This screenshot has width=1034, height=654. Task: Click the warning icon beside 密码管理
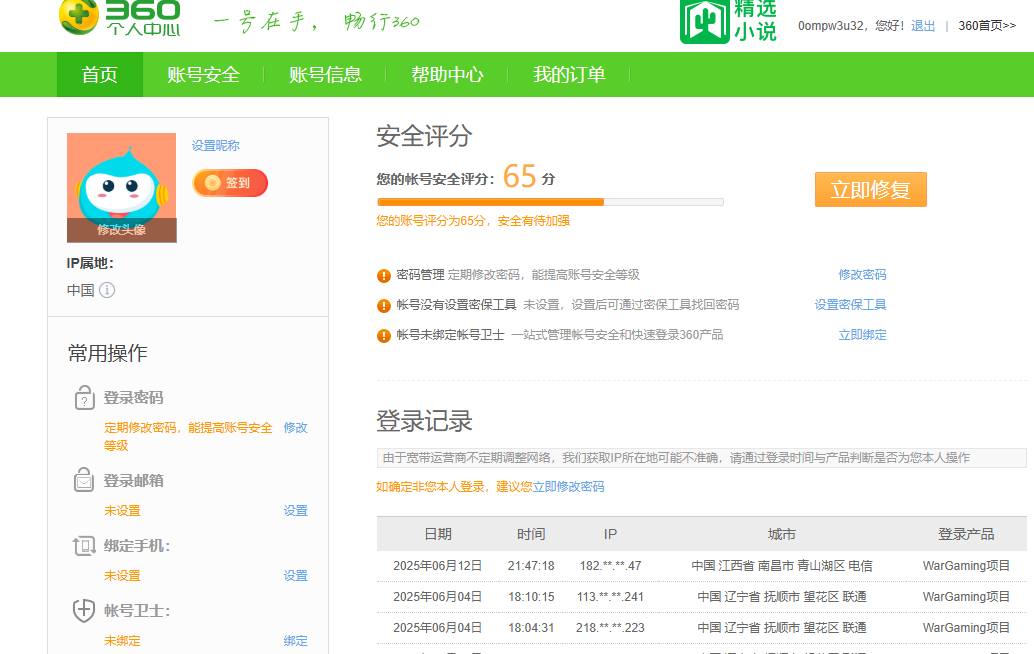[381, 274]
